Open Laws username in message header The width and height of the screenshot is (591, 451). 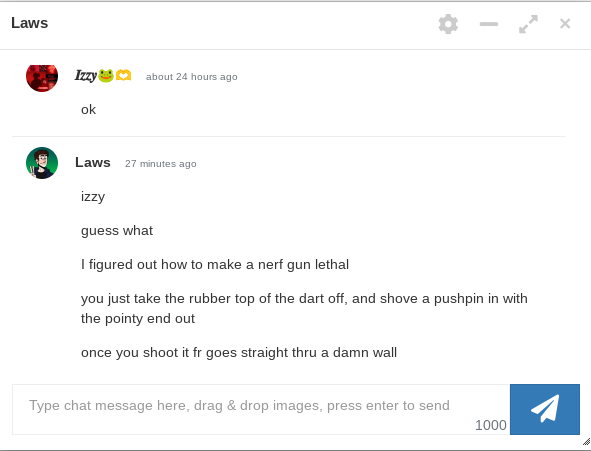point(93,162)
